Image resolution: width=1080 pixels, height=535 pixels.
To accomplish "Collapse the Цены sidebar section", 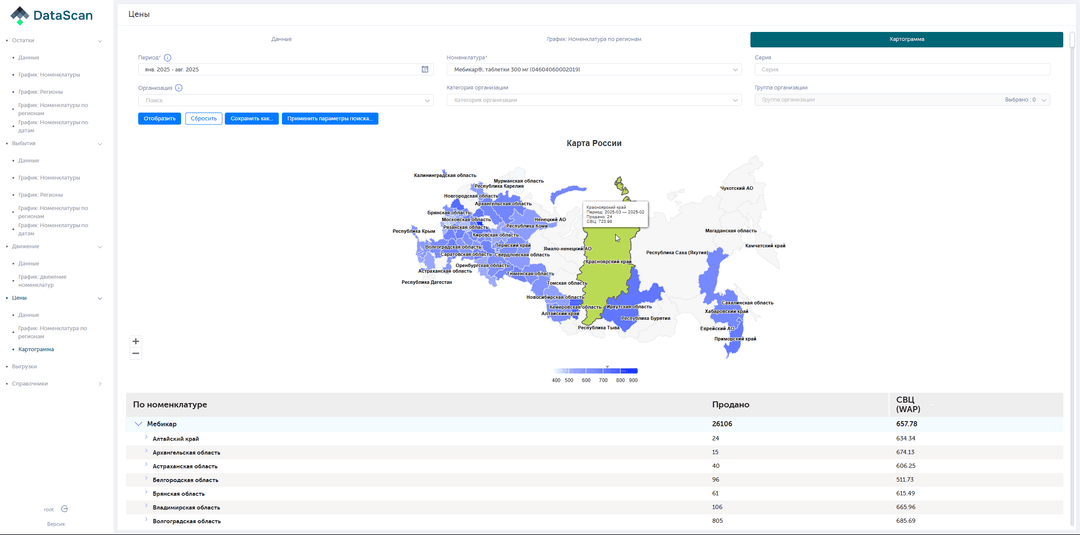I will (100, 298).
